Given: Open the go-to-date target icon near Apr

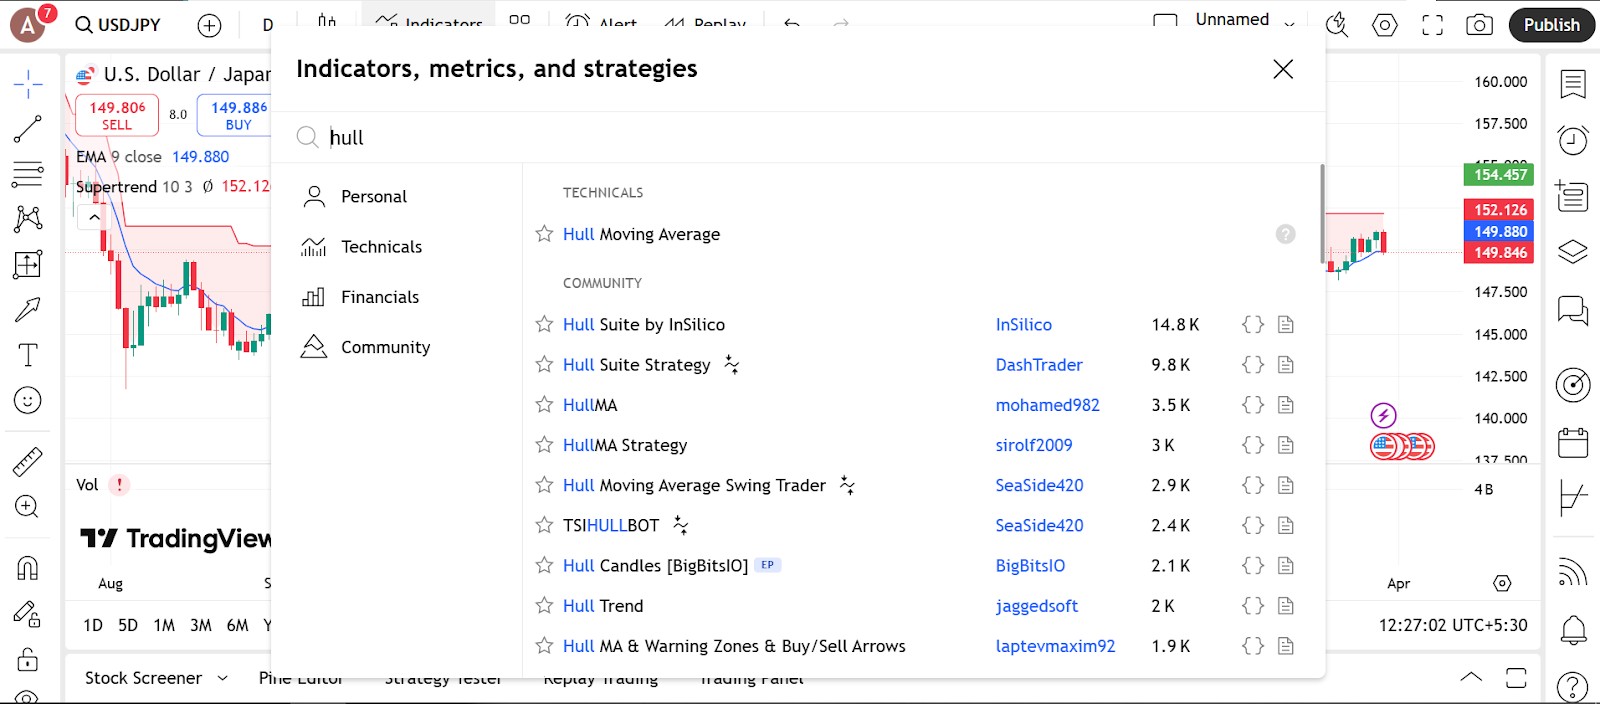Looking at the screenshot, I should (1502, 583).
